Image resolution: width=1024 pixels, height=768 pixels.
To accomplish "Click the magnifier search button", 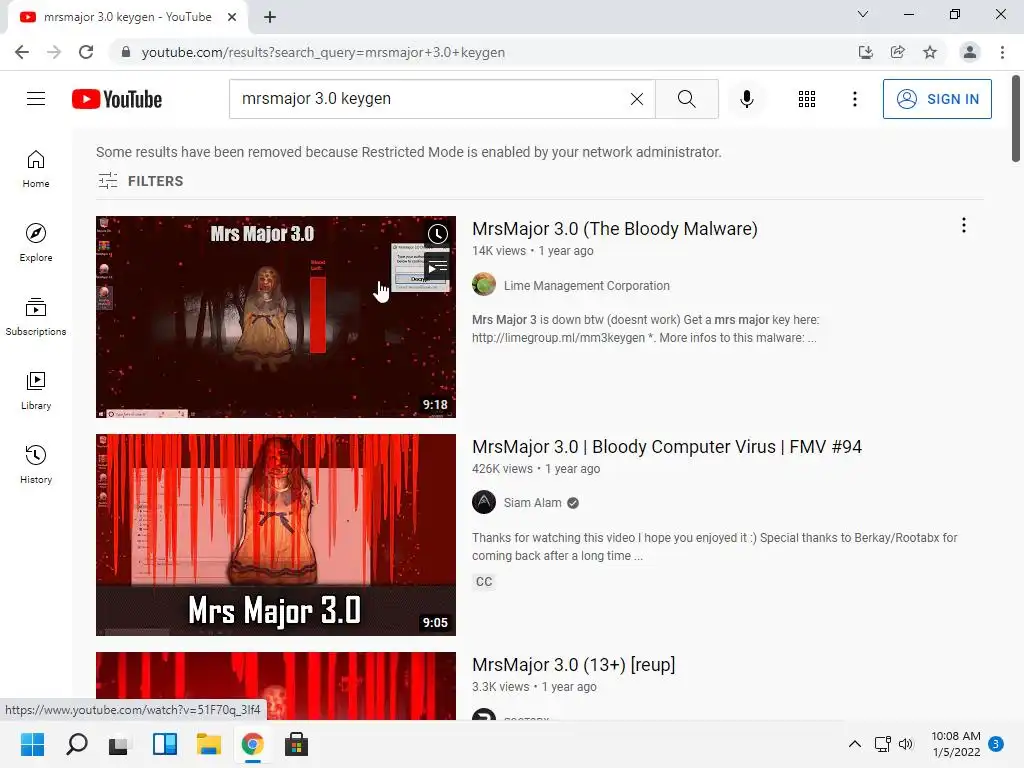I will click(686, 99).
